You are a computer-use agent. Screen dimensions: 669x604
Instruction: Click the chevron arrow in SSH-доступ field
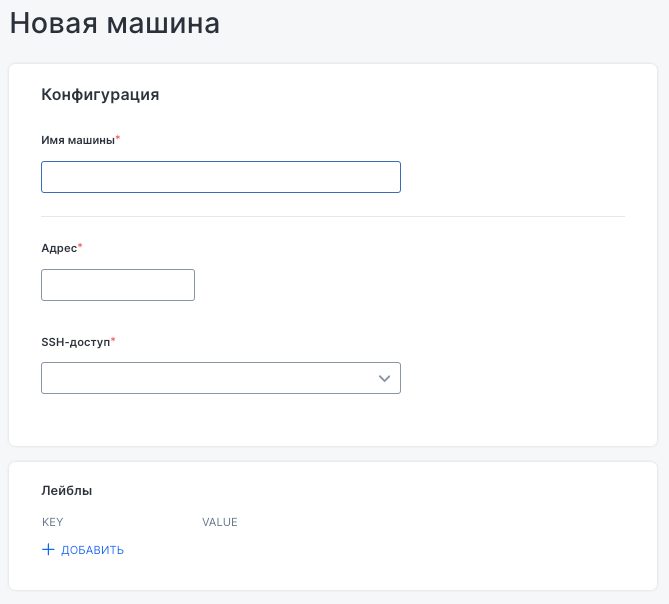(384, 378)
